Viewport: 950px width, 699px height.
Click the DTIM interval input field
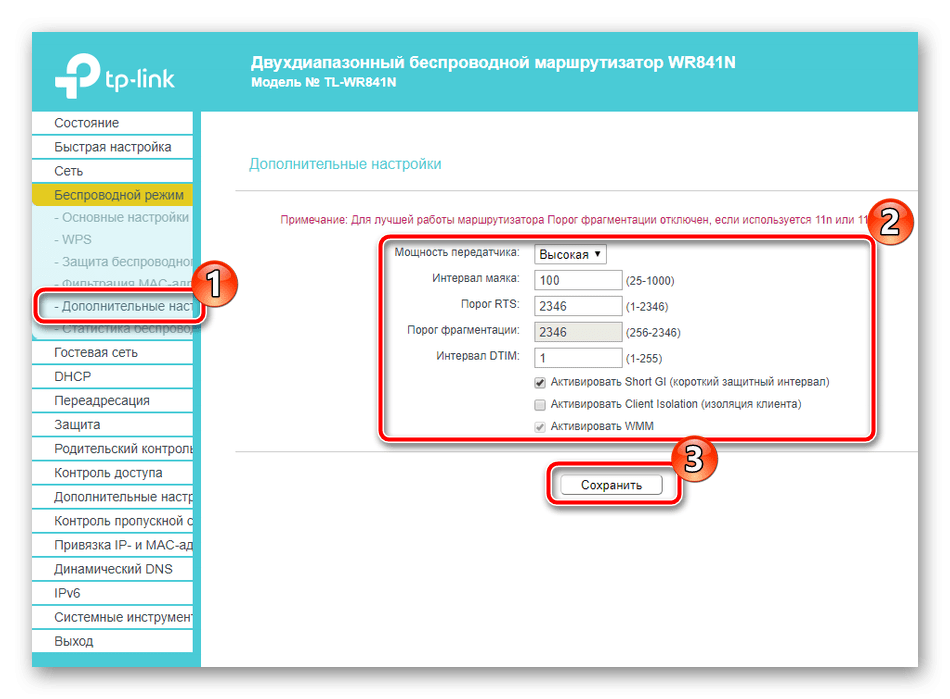578,357
